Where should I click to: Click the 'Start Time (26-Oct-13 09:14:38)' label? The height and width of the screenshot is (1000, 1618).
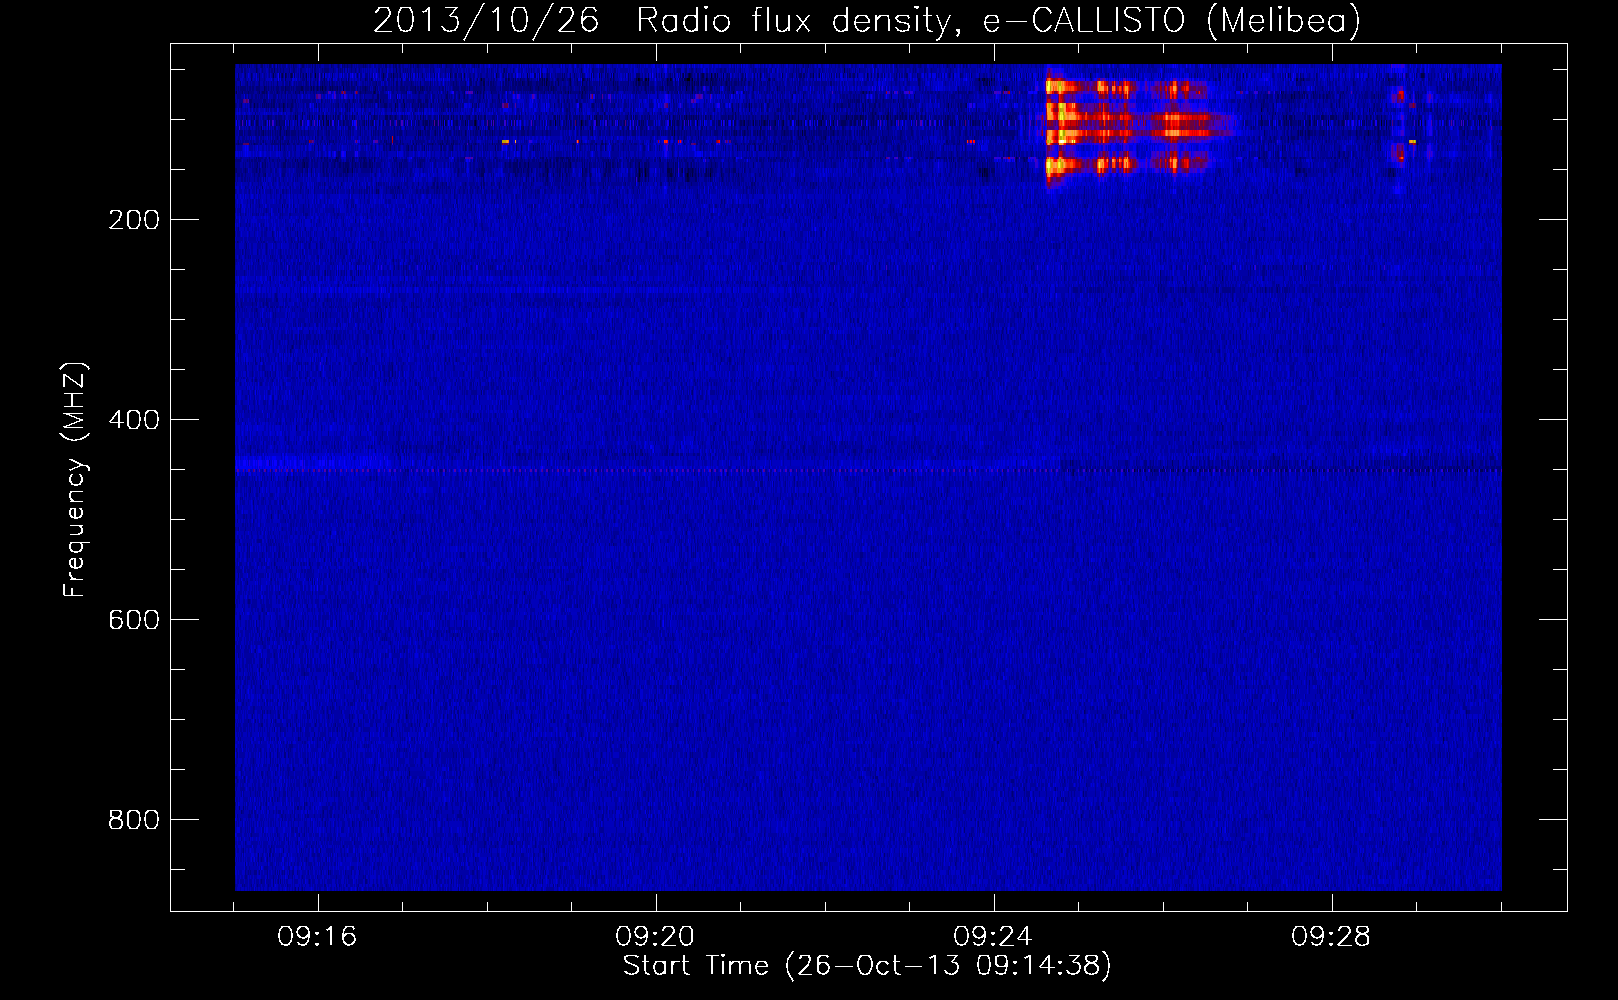867,965
